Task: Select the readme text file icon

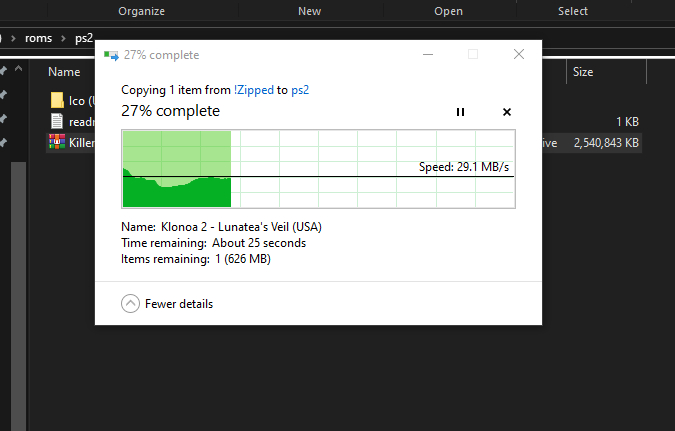Action: click(x=58, y=121)
